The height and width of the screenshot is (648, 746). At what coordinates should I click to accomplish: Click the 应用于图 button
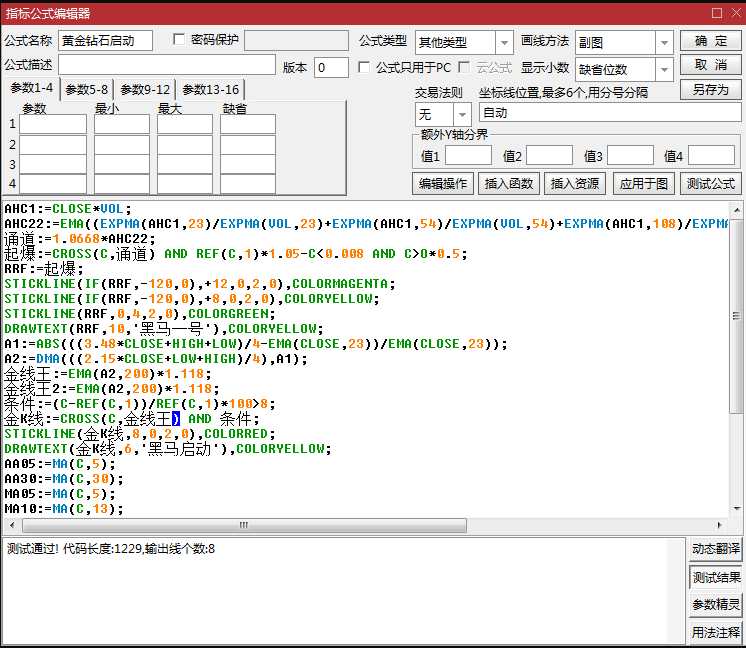pyautogui.click(x=644, y=184)
